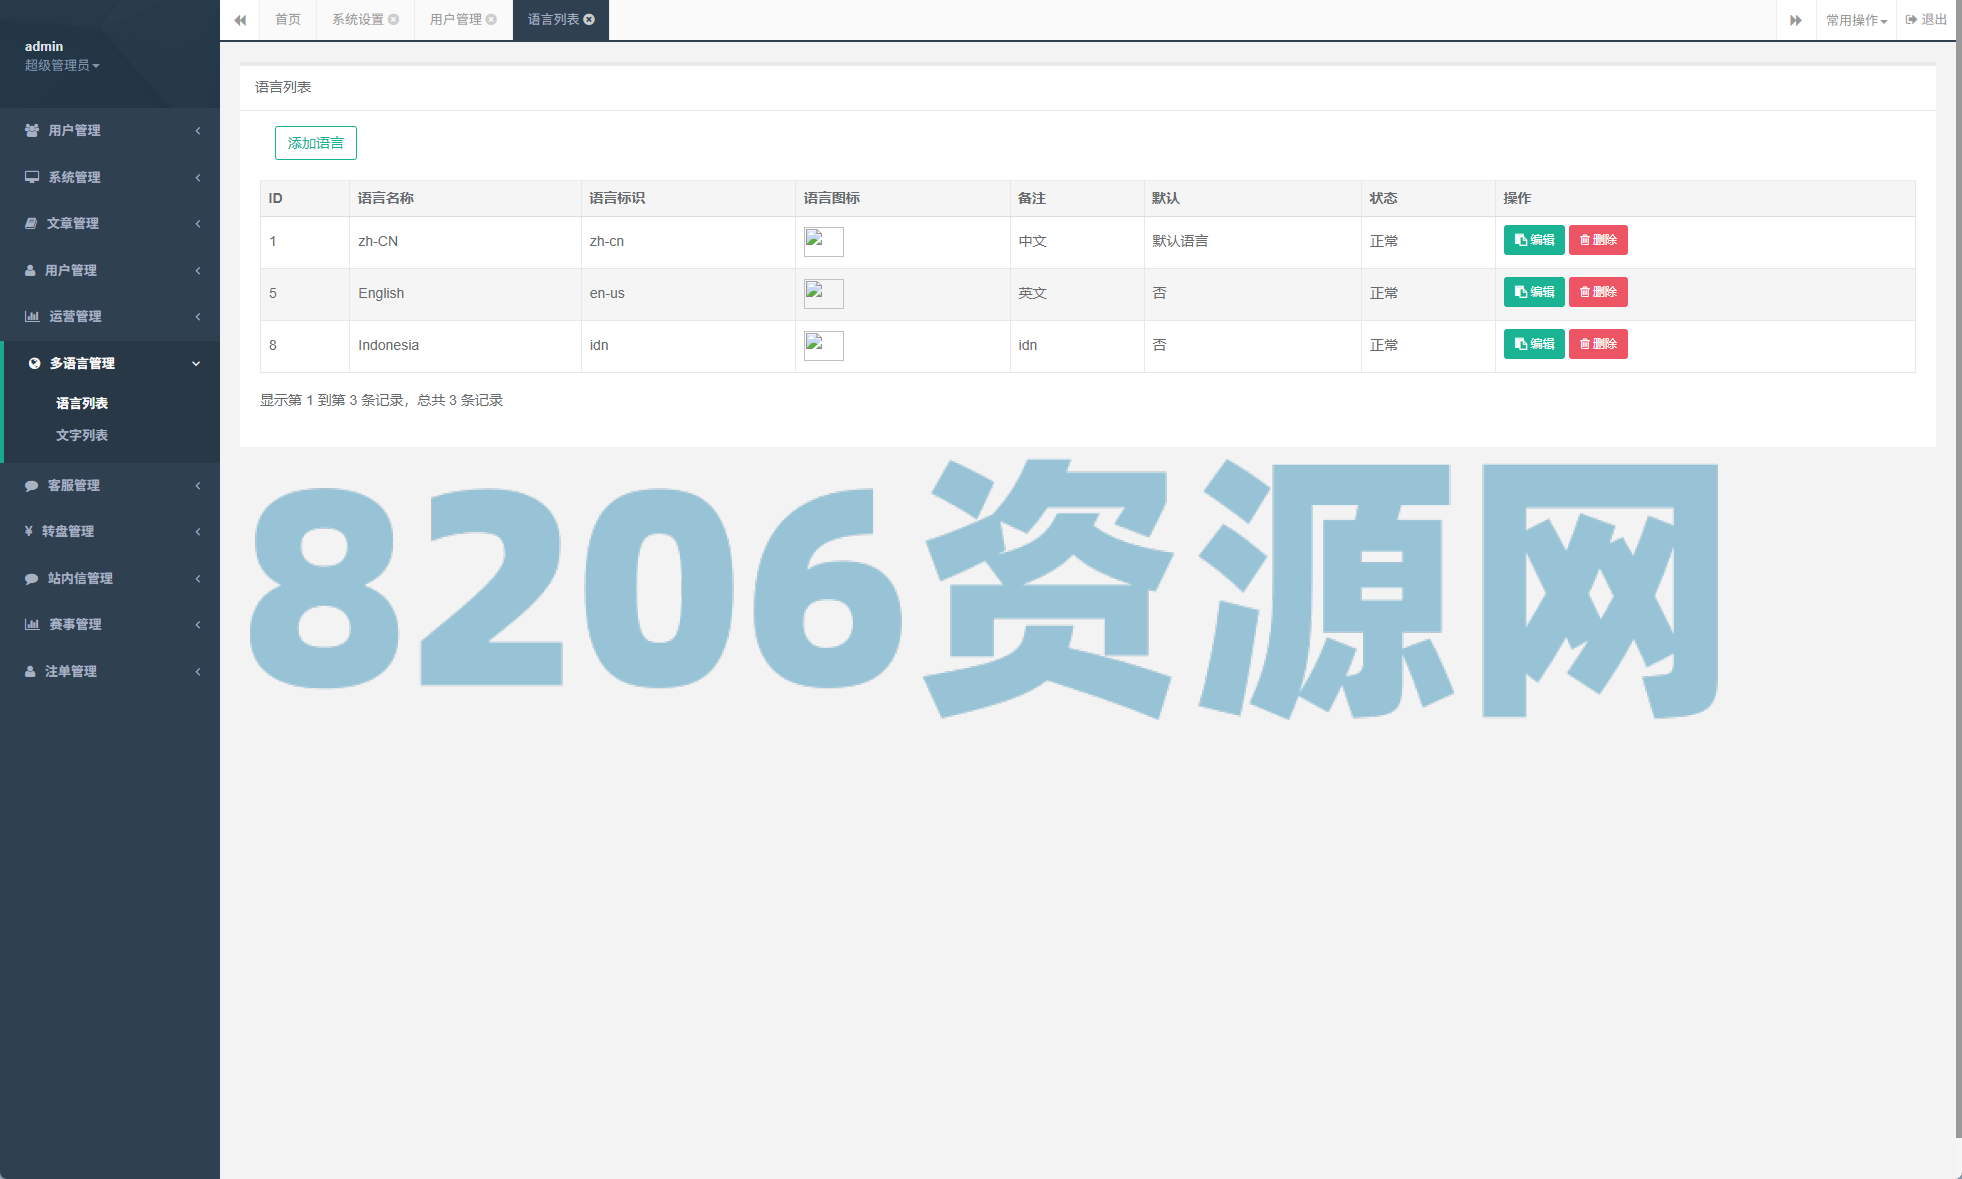Click the chart icon beside 赛事管理

(32, 624)
